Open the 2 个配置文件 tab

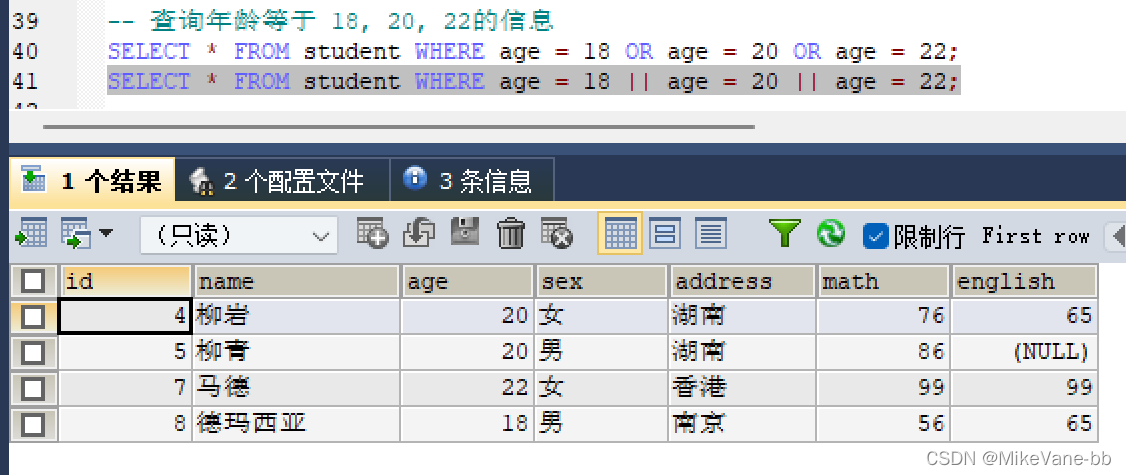pyautogui.click(x=282, y=180)
